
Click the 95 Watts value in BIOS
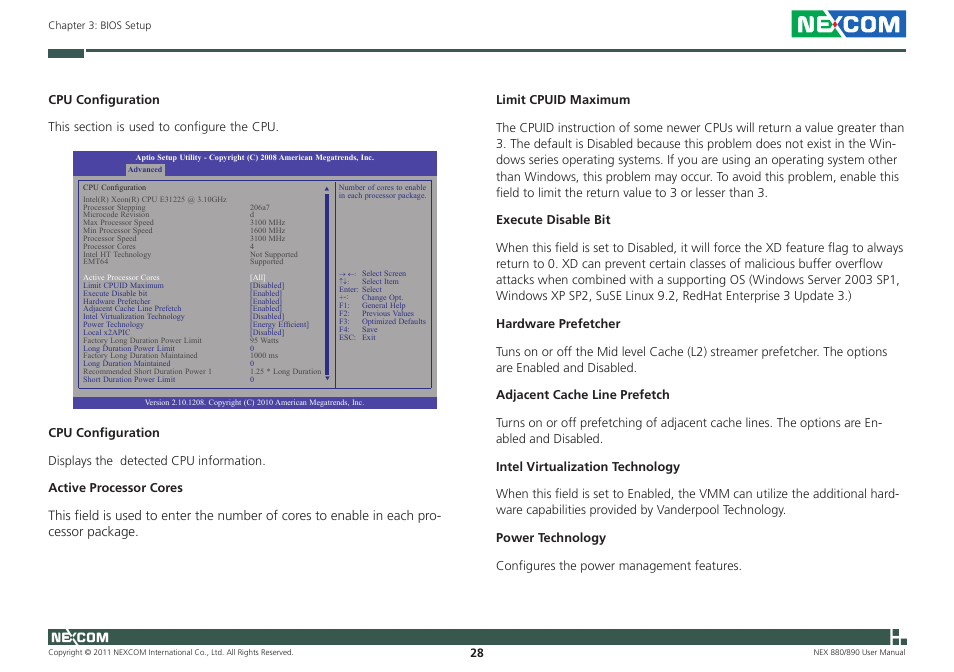click(x=264, y=341)
